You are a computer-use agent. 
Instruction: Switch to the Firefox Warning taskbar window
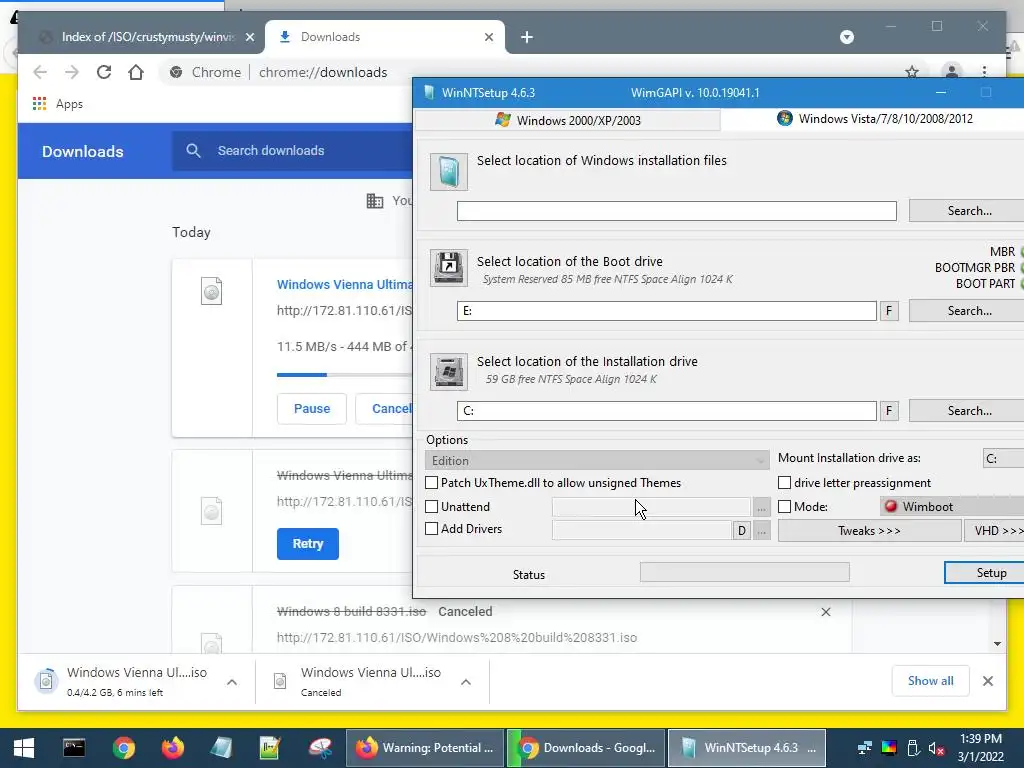[424, 748]
